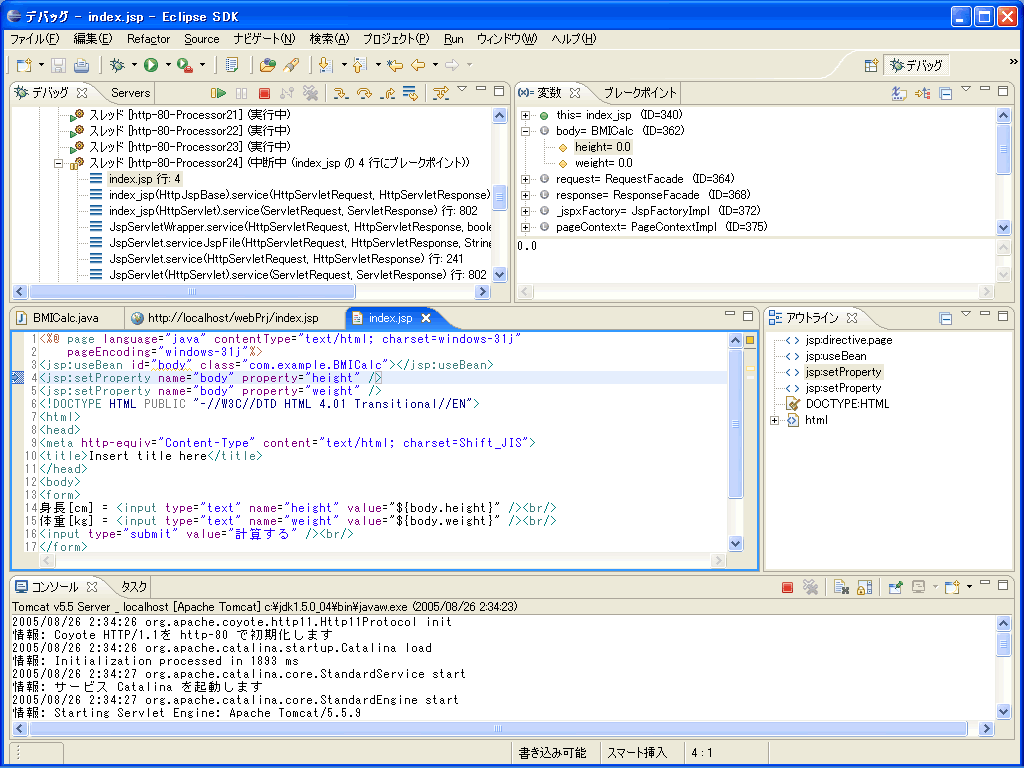Collapse All entries in Variables view
The image size is (1024, 768).
(x=945, y=91)
